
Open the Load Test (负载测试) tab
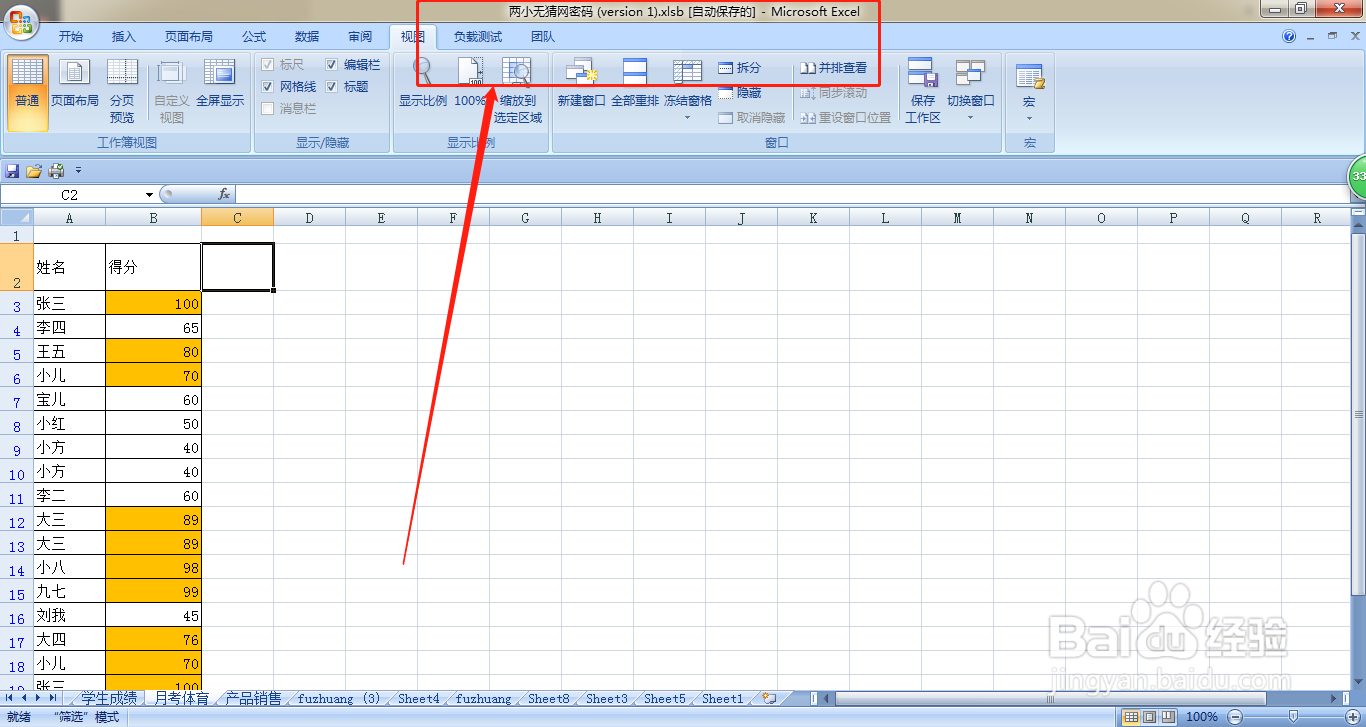point(478,37)
